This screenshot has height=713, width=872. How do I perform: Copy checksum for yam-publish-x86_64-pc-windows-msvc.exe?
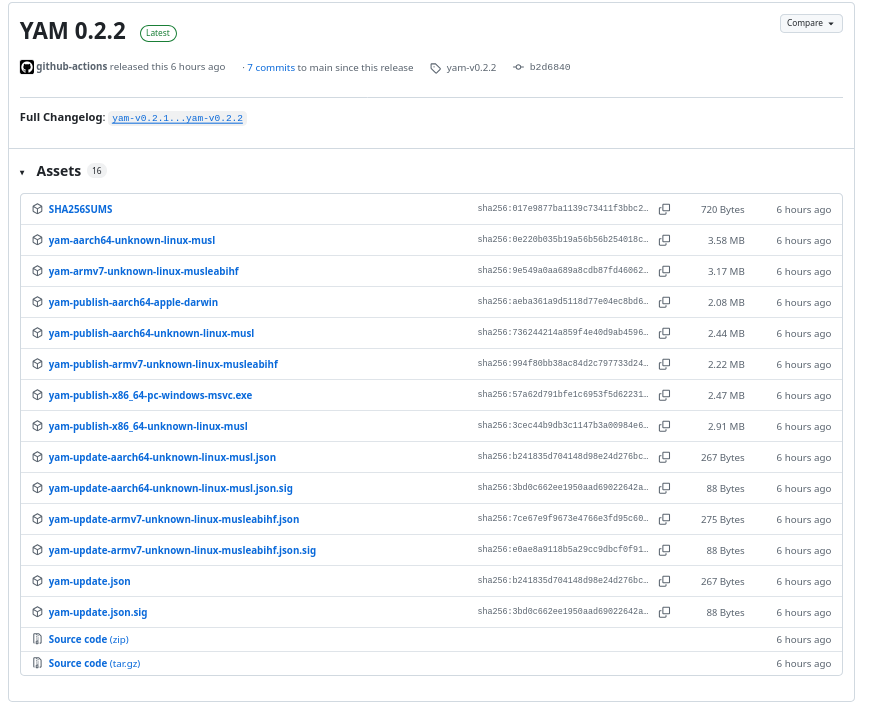pos(664,395)
